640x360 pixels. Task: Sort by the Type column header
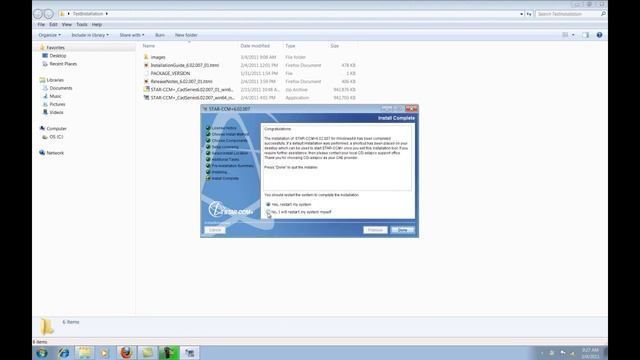point(290,46)
